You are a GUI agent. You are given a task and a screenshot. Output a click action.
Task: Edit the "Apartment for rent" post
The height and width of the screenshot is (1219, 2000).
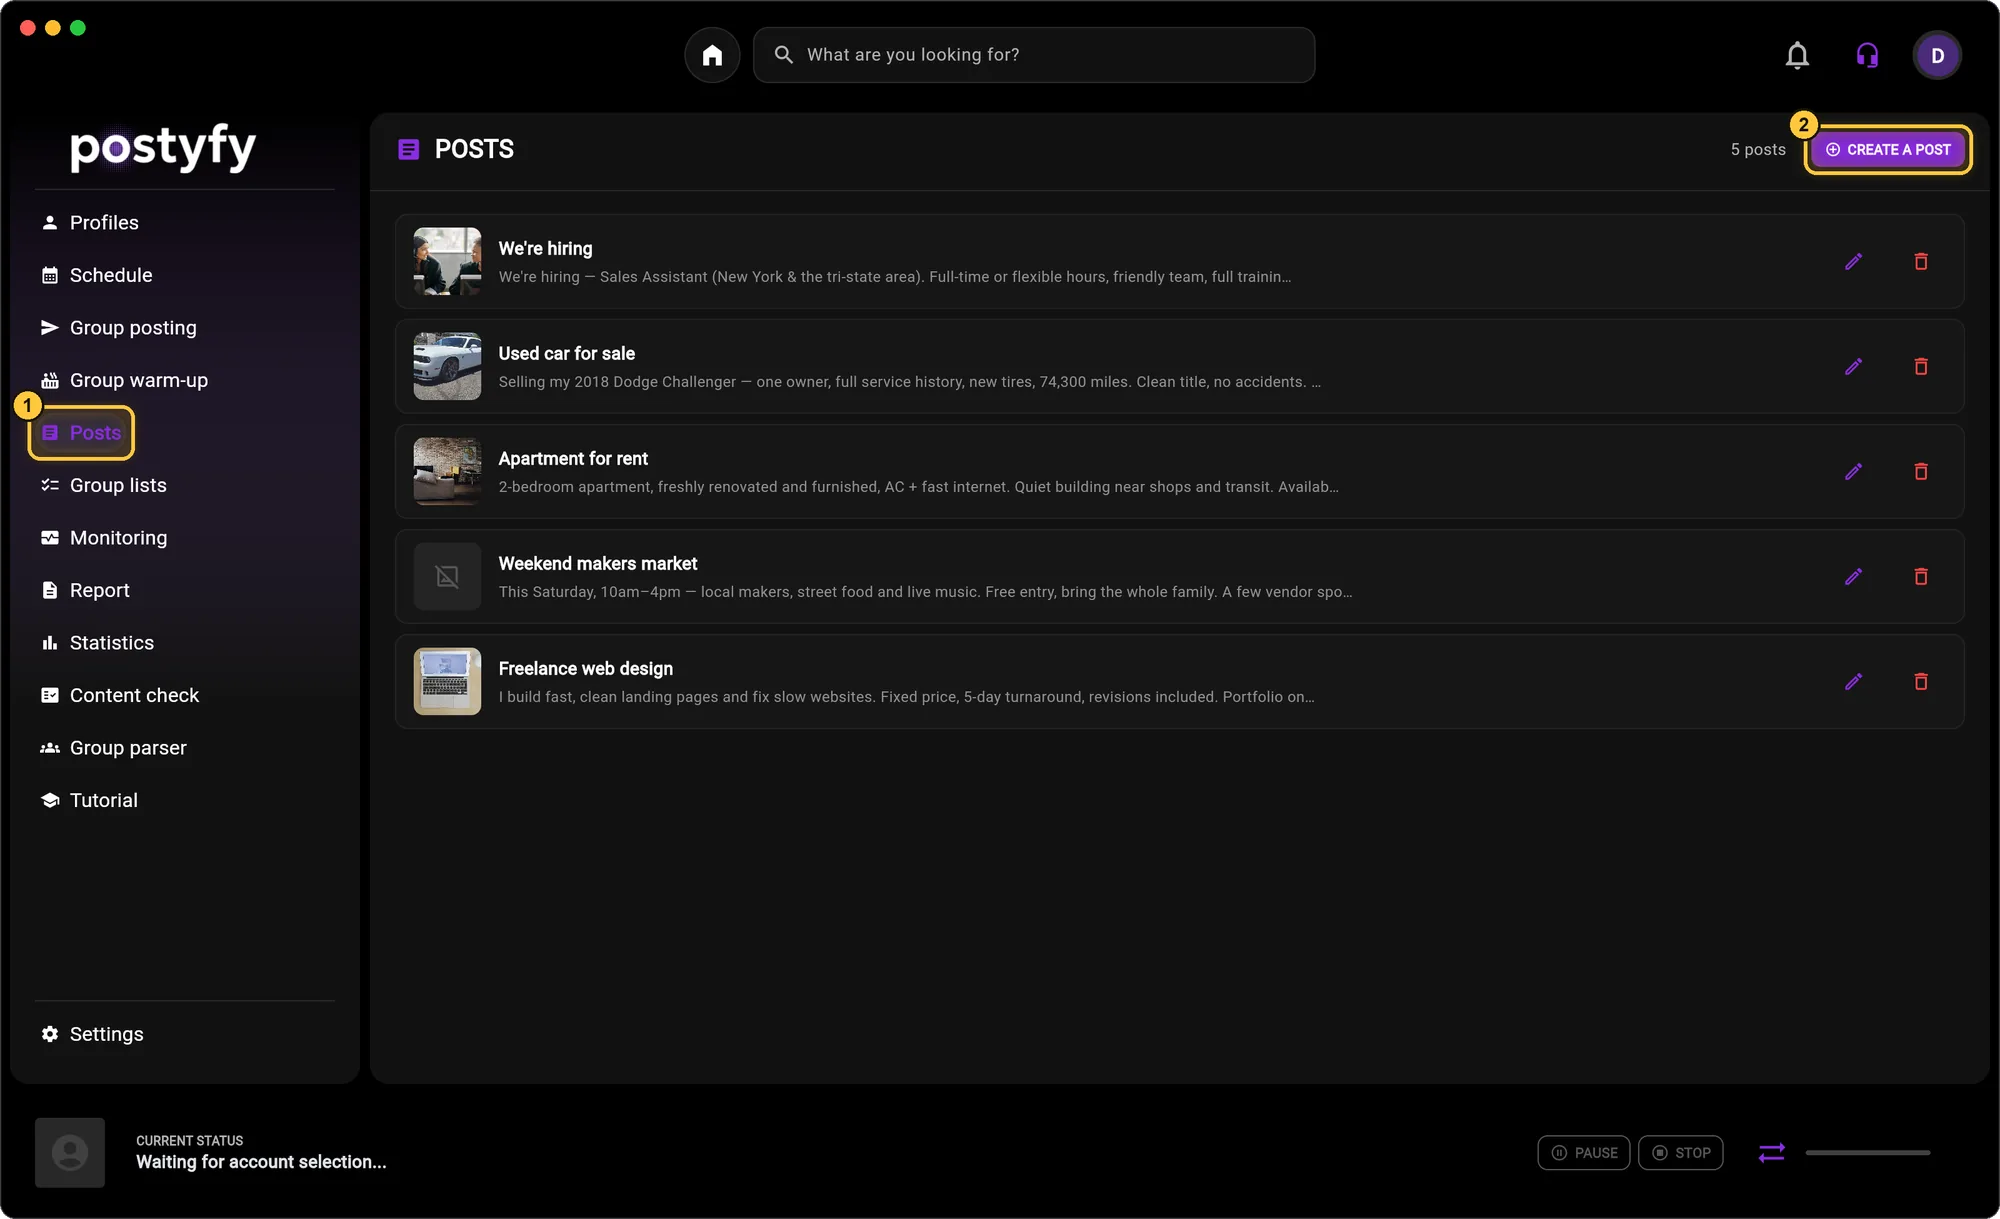1853,472
